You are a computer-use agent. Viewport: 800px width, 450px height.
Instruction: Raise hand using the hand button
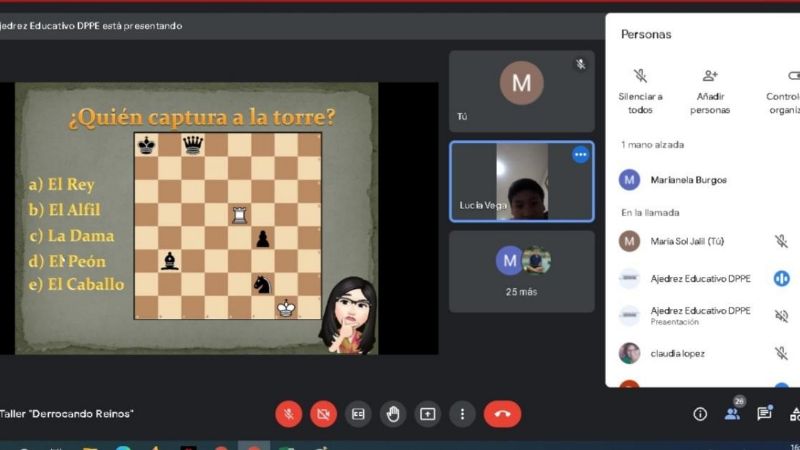(x=393, y=414)
